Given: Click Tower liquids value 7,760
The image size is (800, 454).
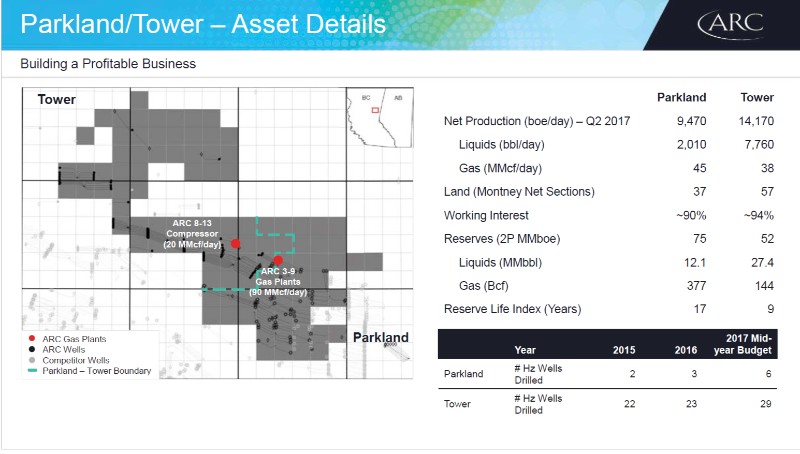Looking at the screenshot, I should tap(759, 145).
